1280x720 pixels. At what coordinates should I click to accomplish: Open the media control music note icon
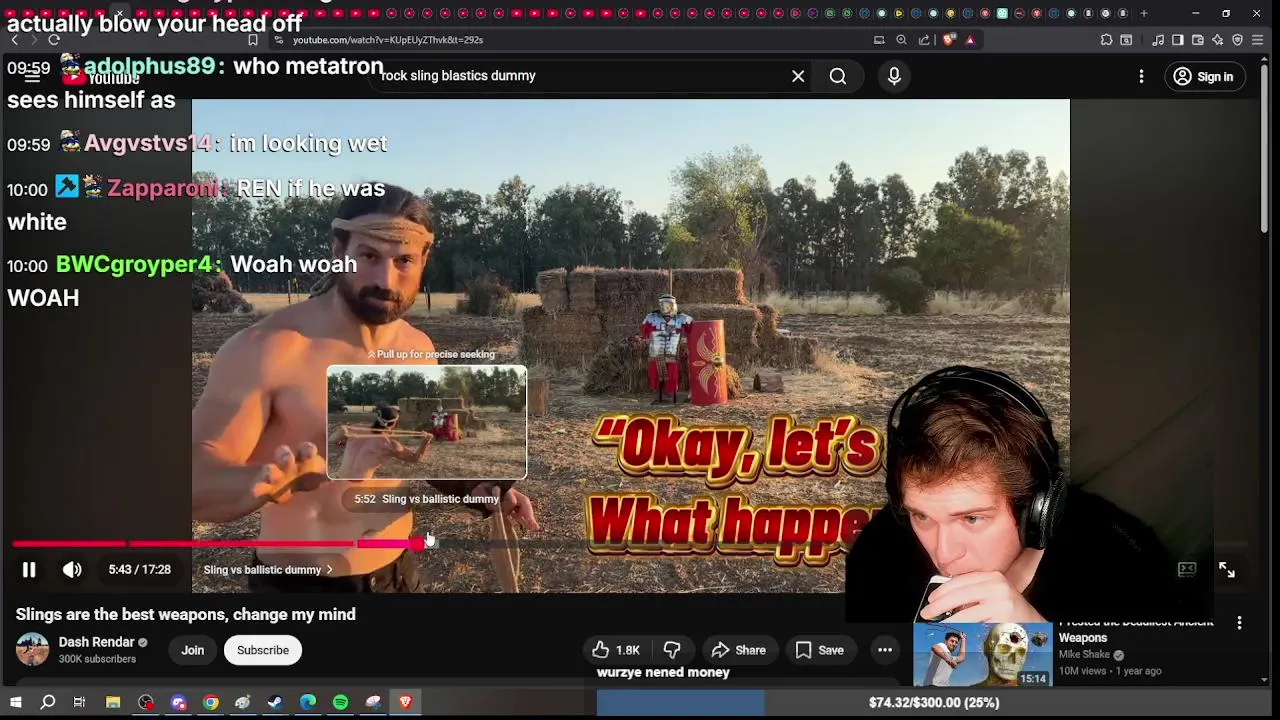click(x=1158, y=40)
